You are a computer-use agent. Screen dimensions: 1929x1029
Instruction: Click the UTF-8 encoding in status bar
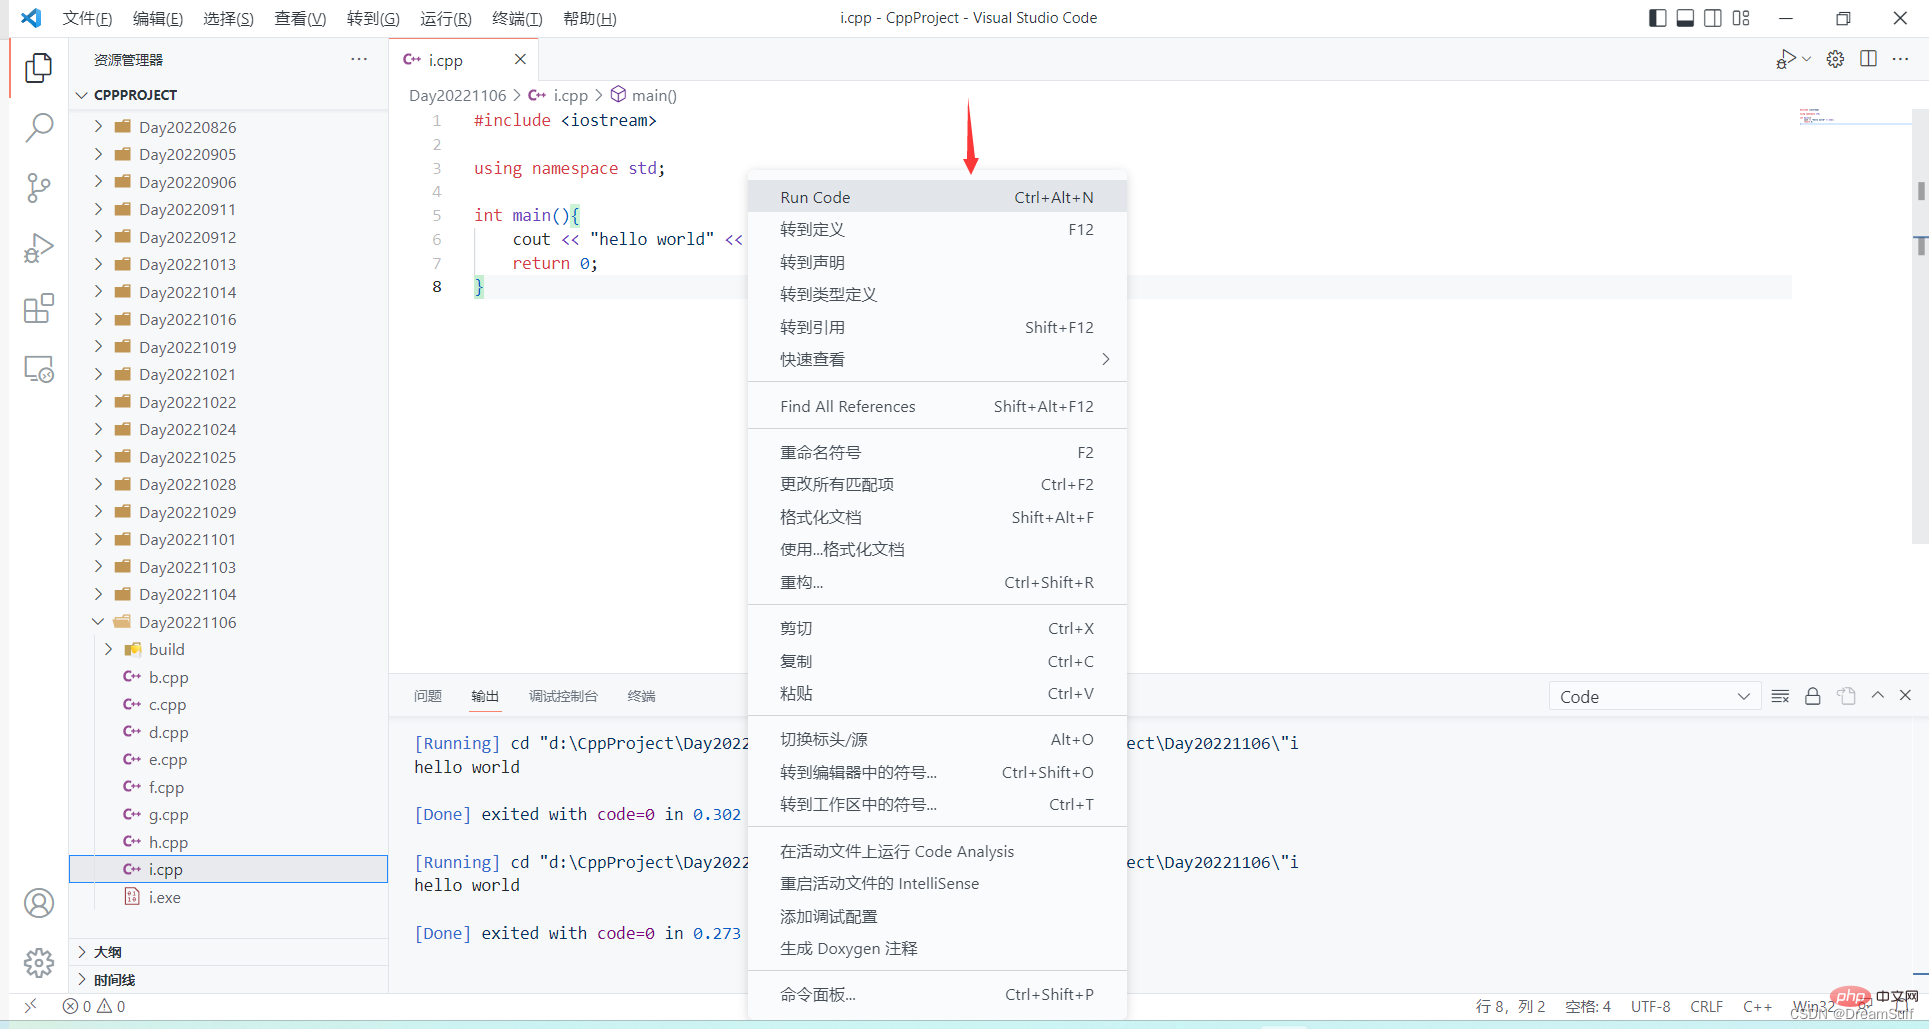point(1650,1006)
